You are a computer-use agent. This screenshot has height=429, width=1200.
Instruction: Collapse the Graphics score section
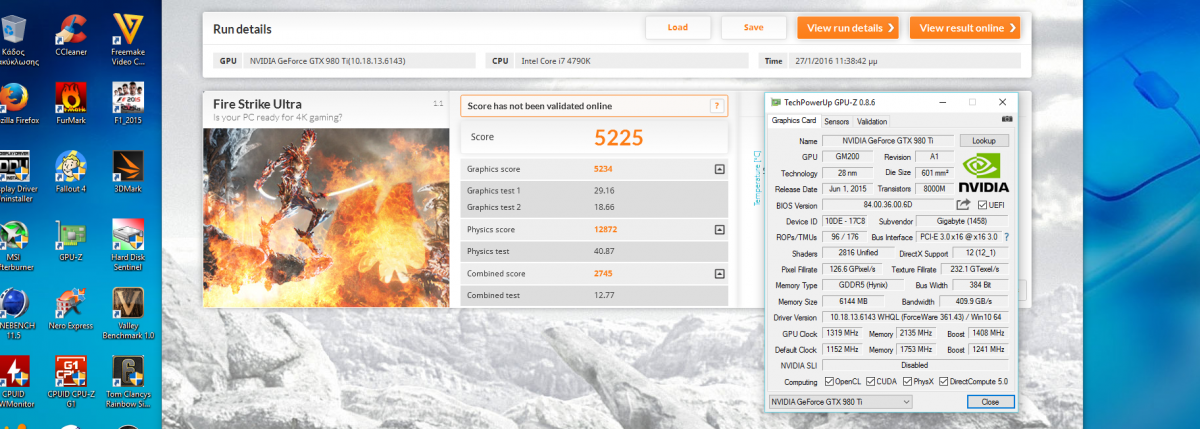click(719, 169)
